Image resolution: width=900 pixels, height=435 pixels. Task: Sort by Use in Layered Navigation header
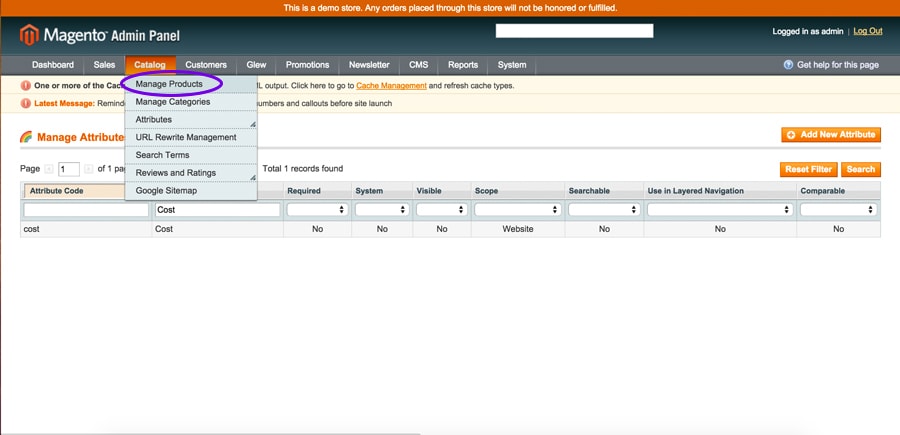(696, 191)
